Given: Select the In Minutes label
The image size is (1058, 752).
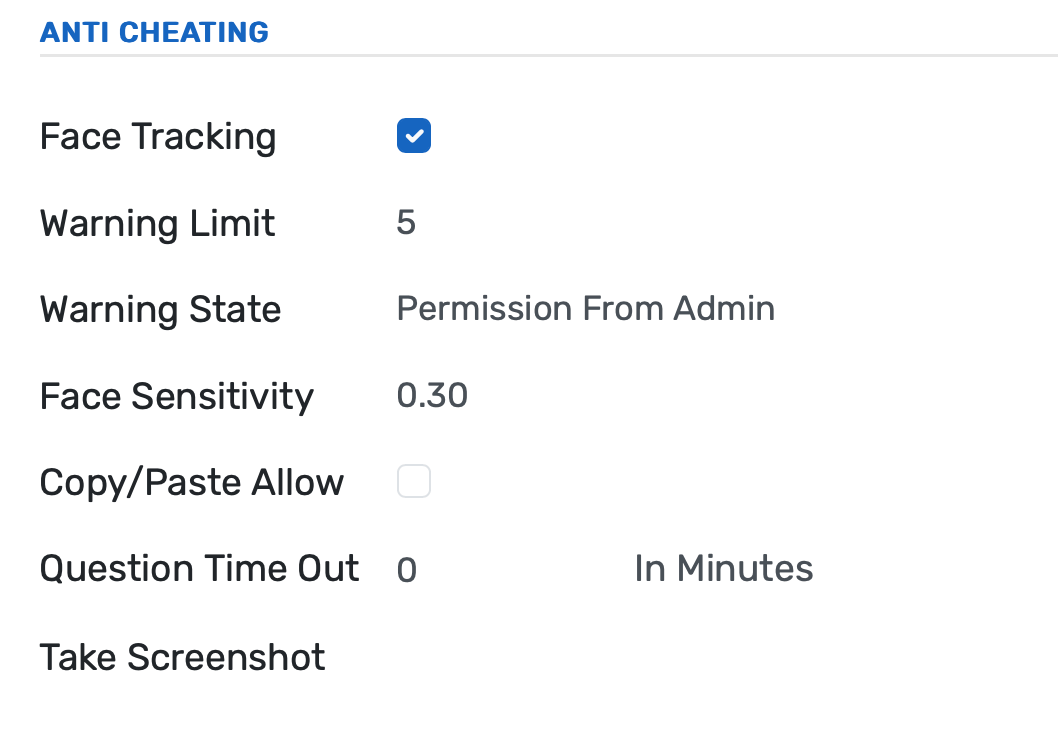Looking at the screenshot, I should (723, 568).
